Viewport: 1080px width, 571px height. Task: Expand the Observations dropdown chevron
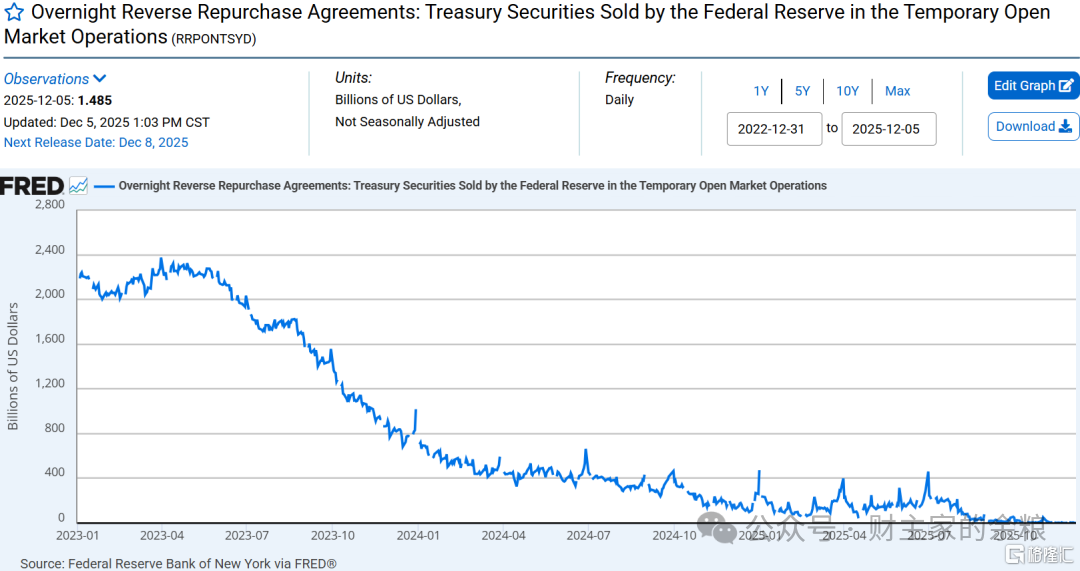100,79
